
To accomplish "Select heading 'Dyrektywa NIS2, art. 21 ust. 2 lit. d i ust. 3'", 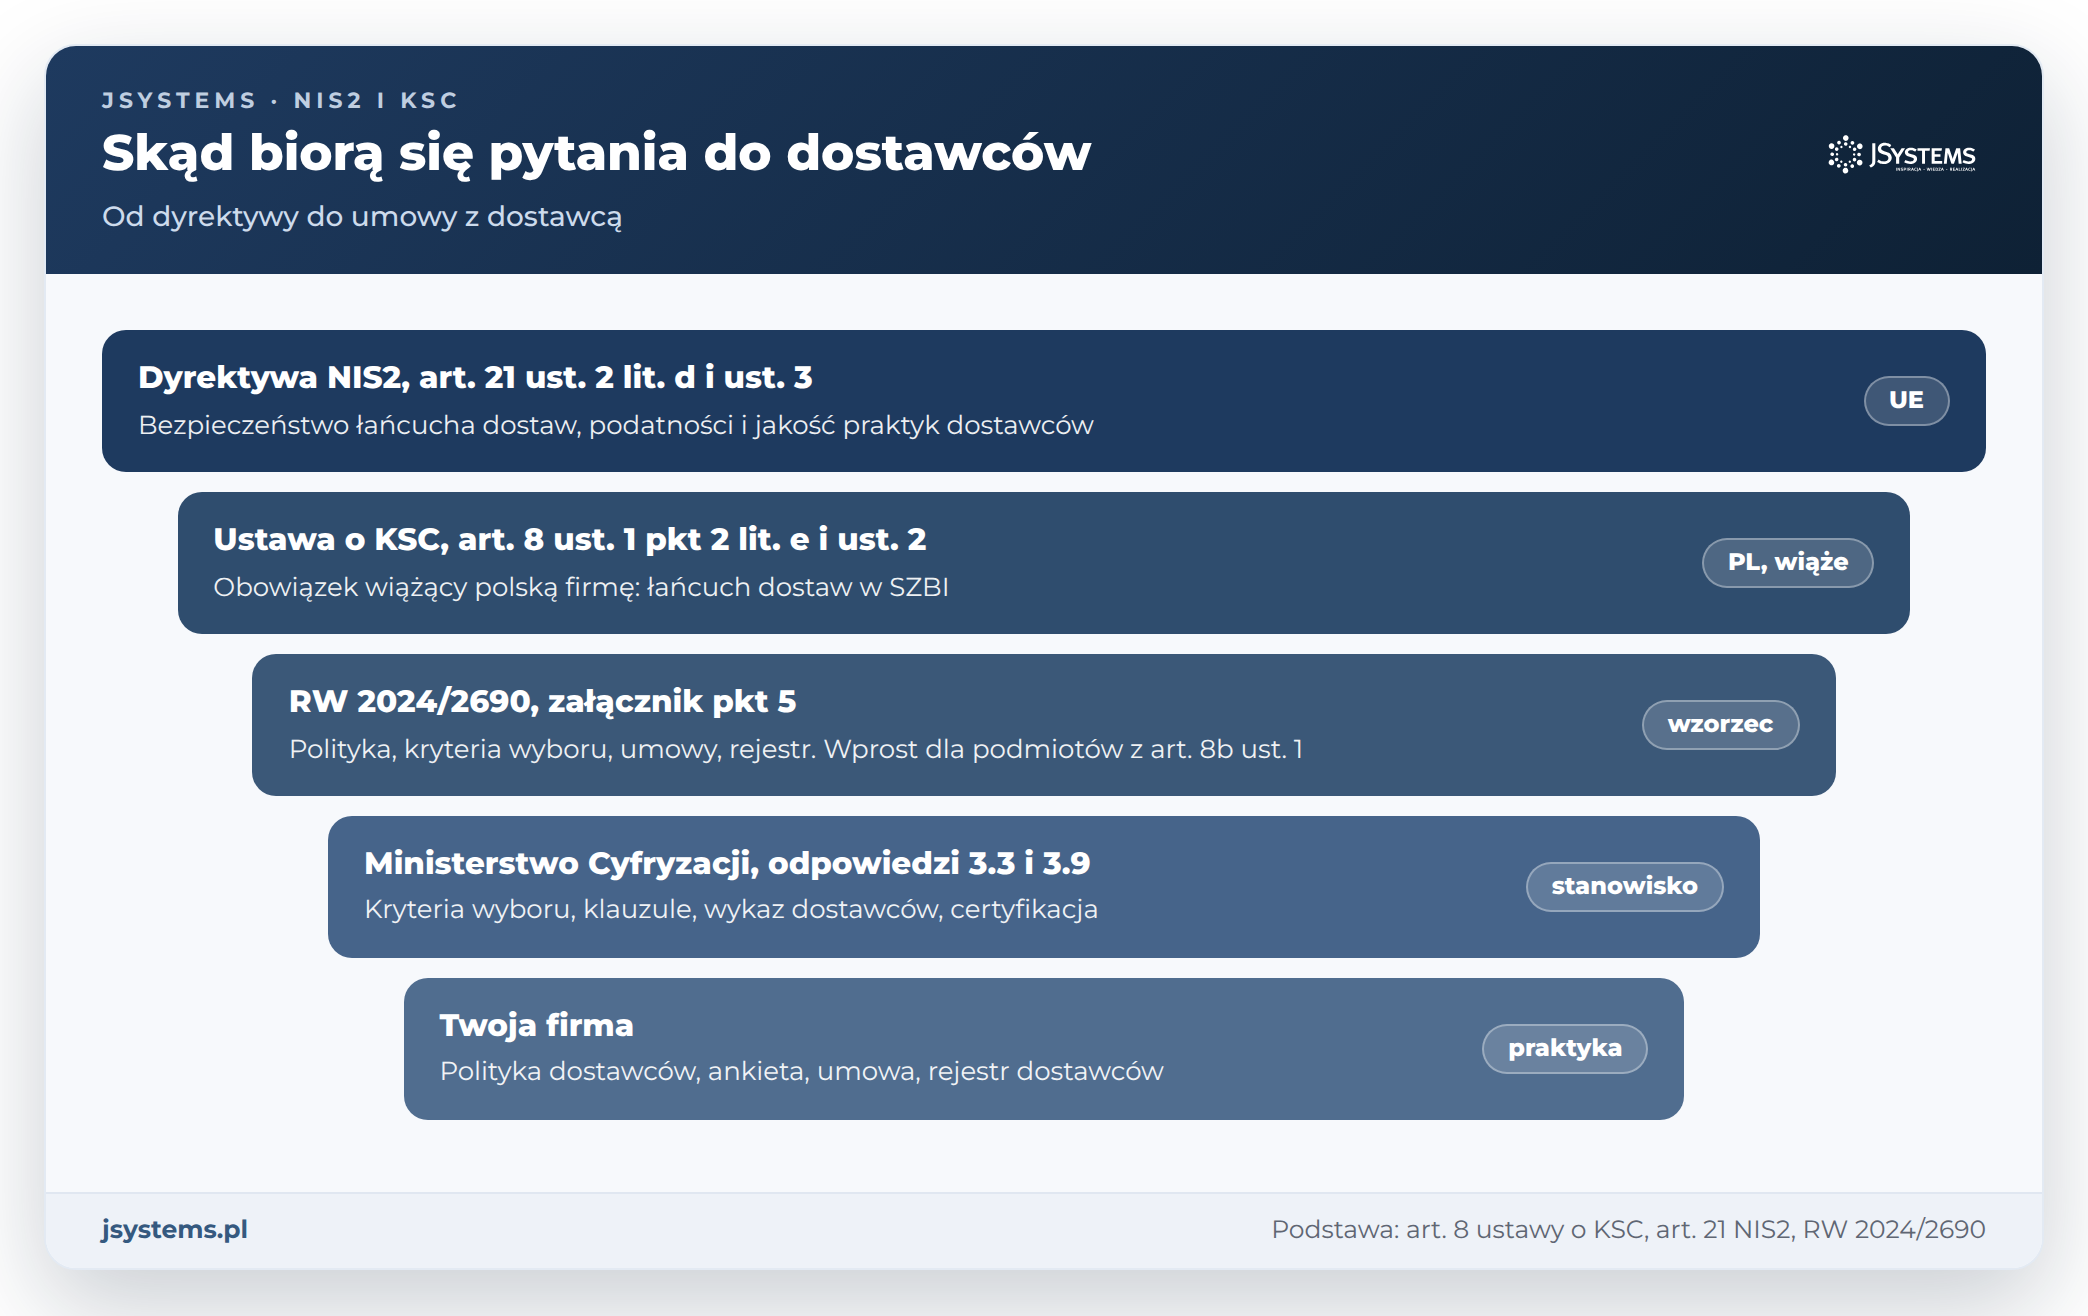I will click(x=475, y=377).
